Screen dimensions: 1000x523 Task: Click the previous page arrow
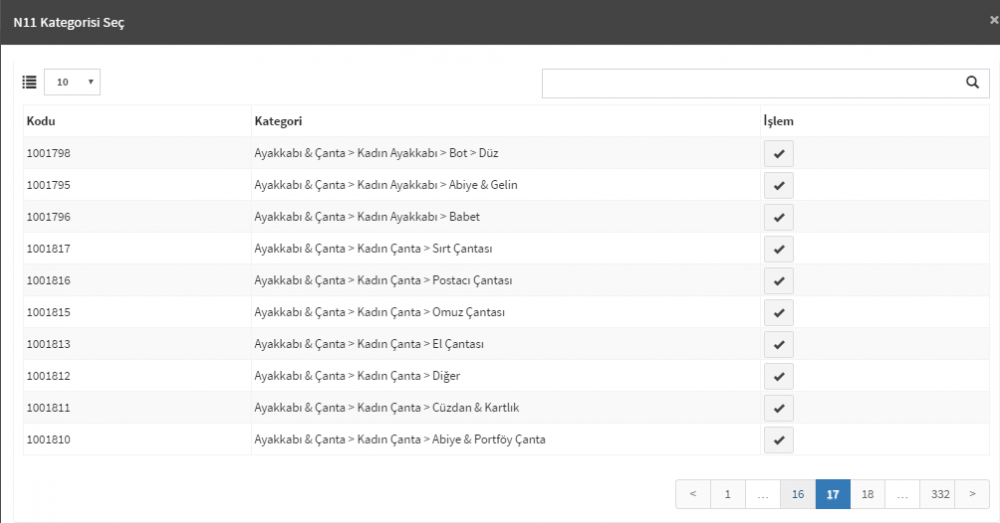tap(693, 494)
